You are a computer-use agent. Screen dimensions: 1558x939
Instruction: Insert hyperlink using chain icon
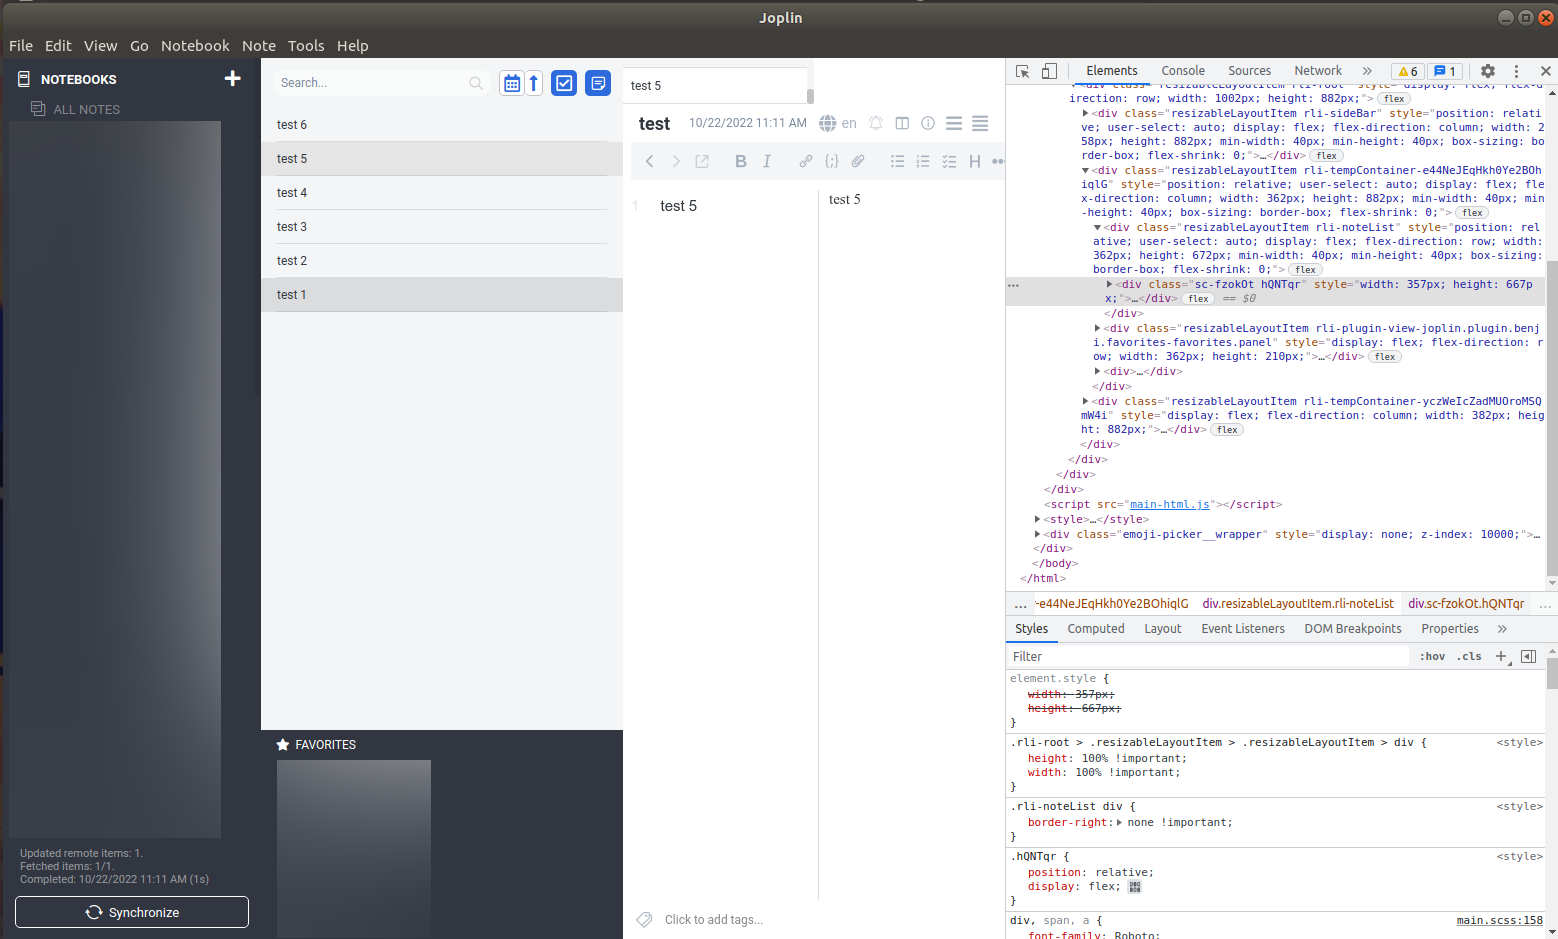806,161
